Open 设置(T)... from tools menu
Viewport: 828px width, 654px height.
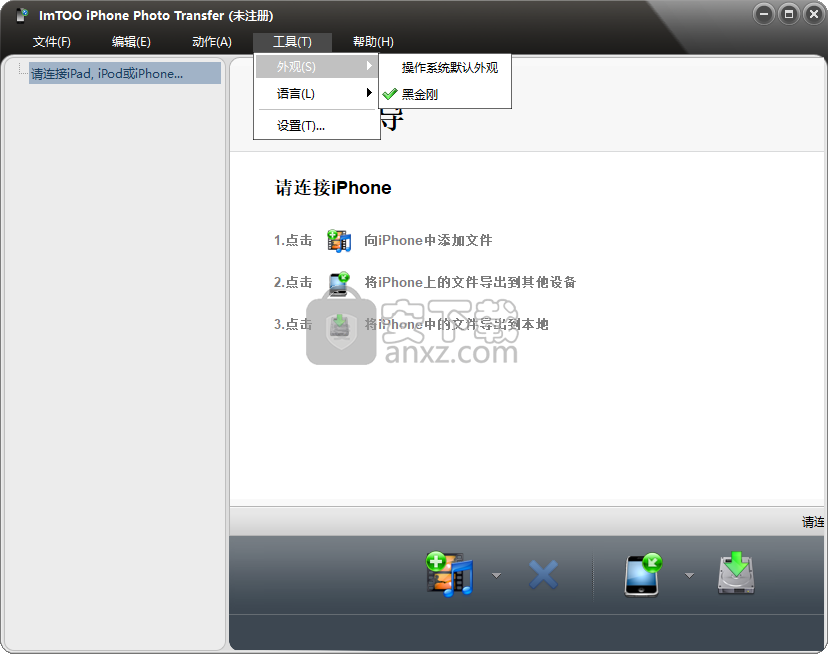point(317,126)
